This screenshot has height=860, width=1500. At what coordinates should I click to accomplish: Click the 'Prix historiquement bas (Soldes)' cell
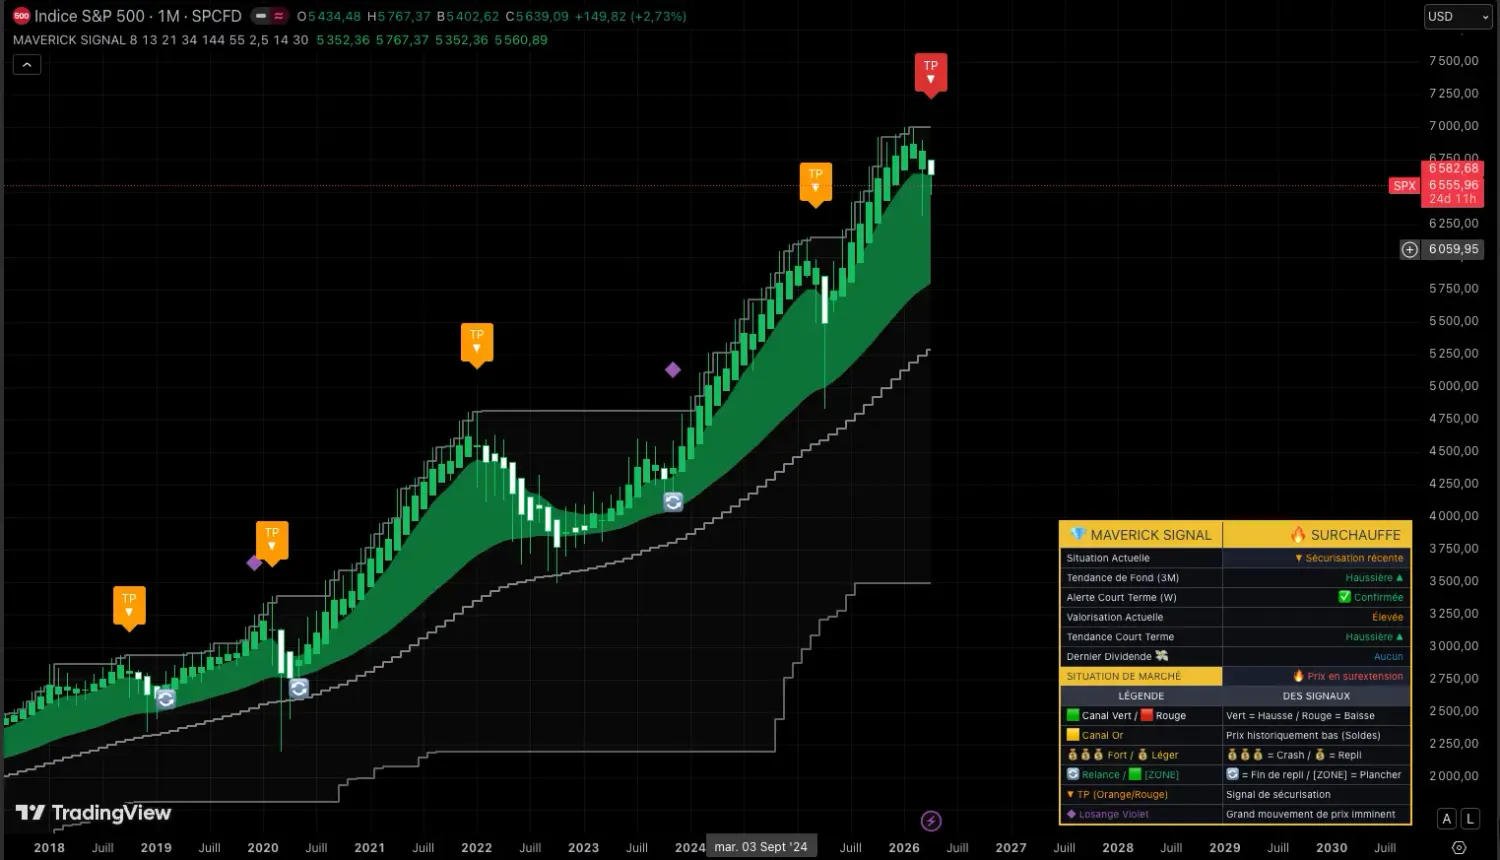click(1316, 735)
